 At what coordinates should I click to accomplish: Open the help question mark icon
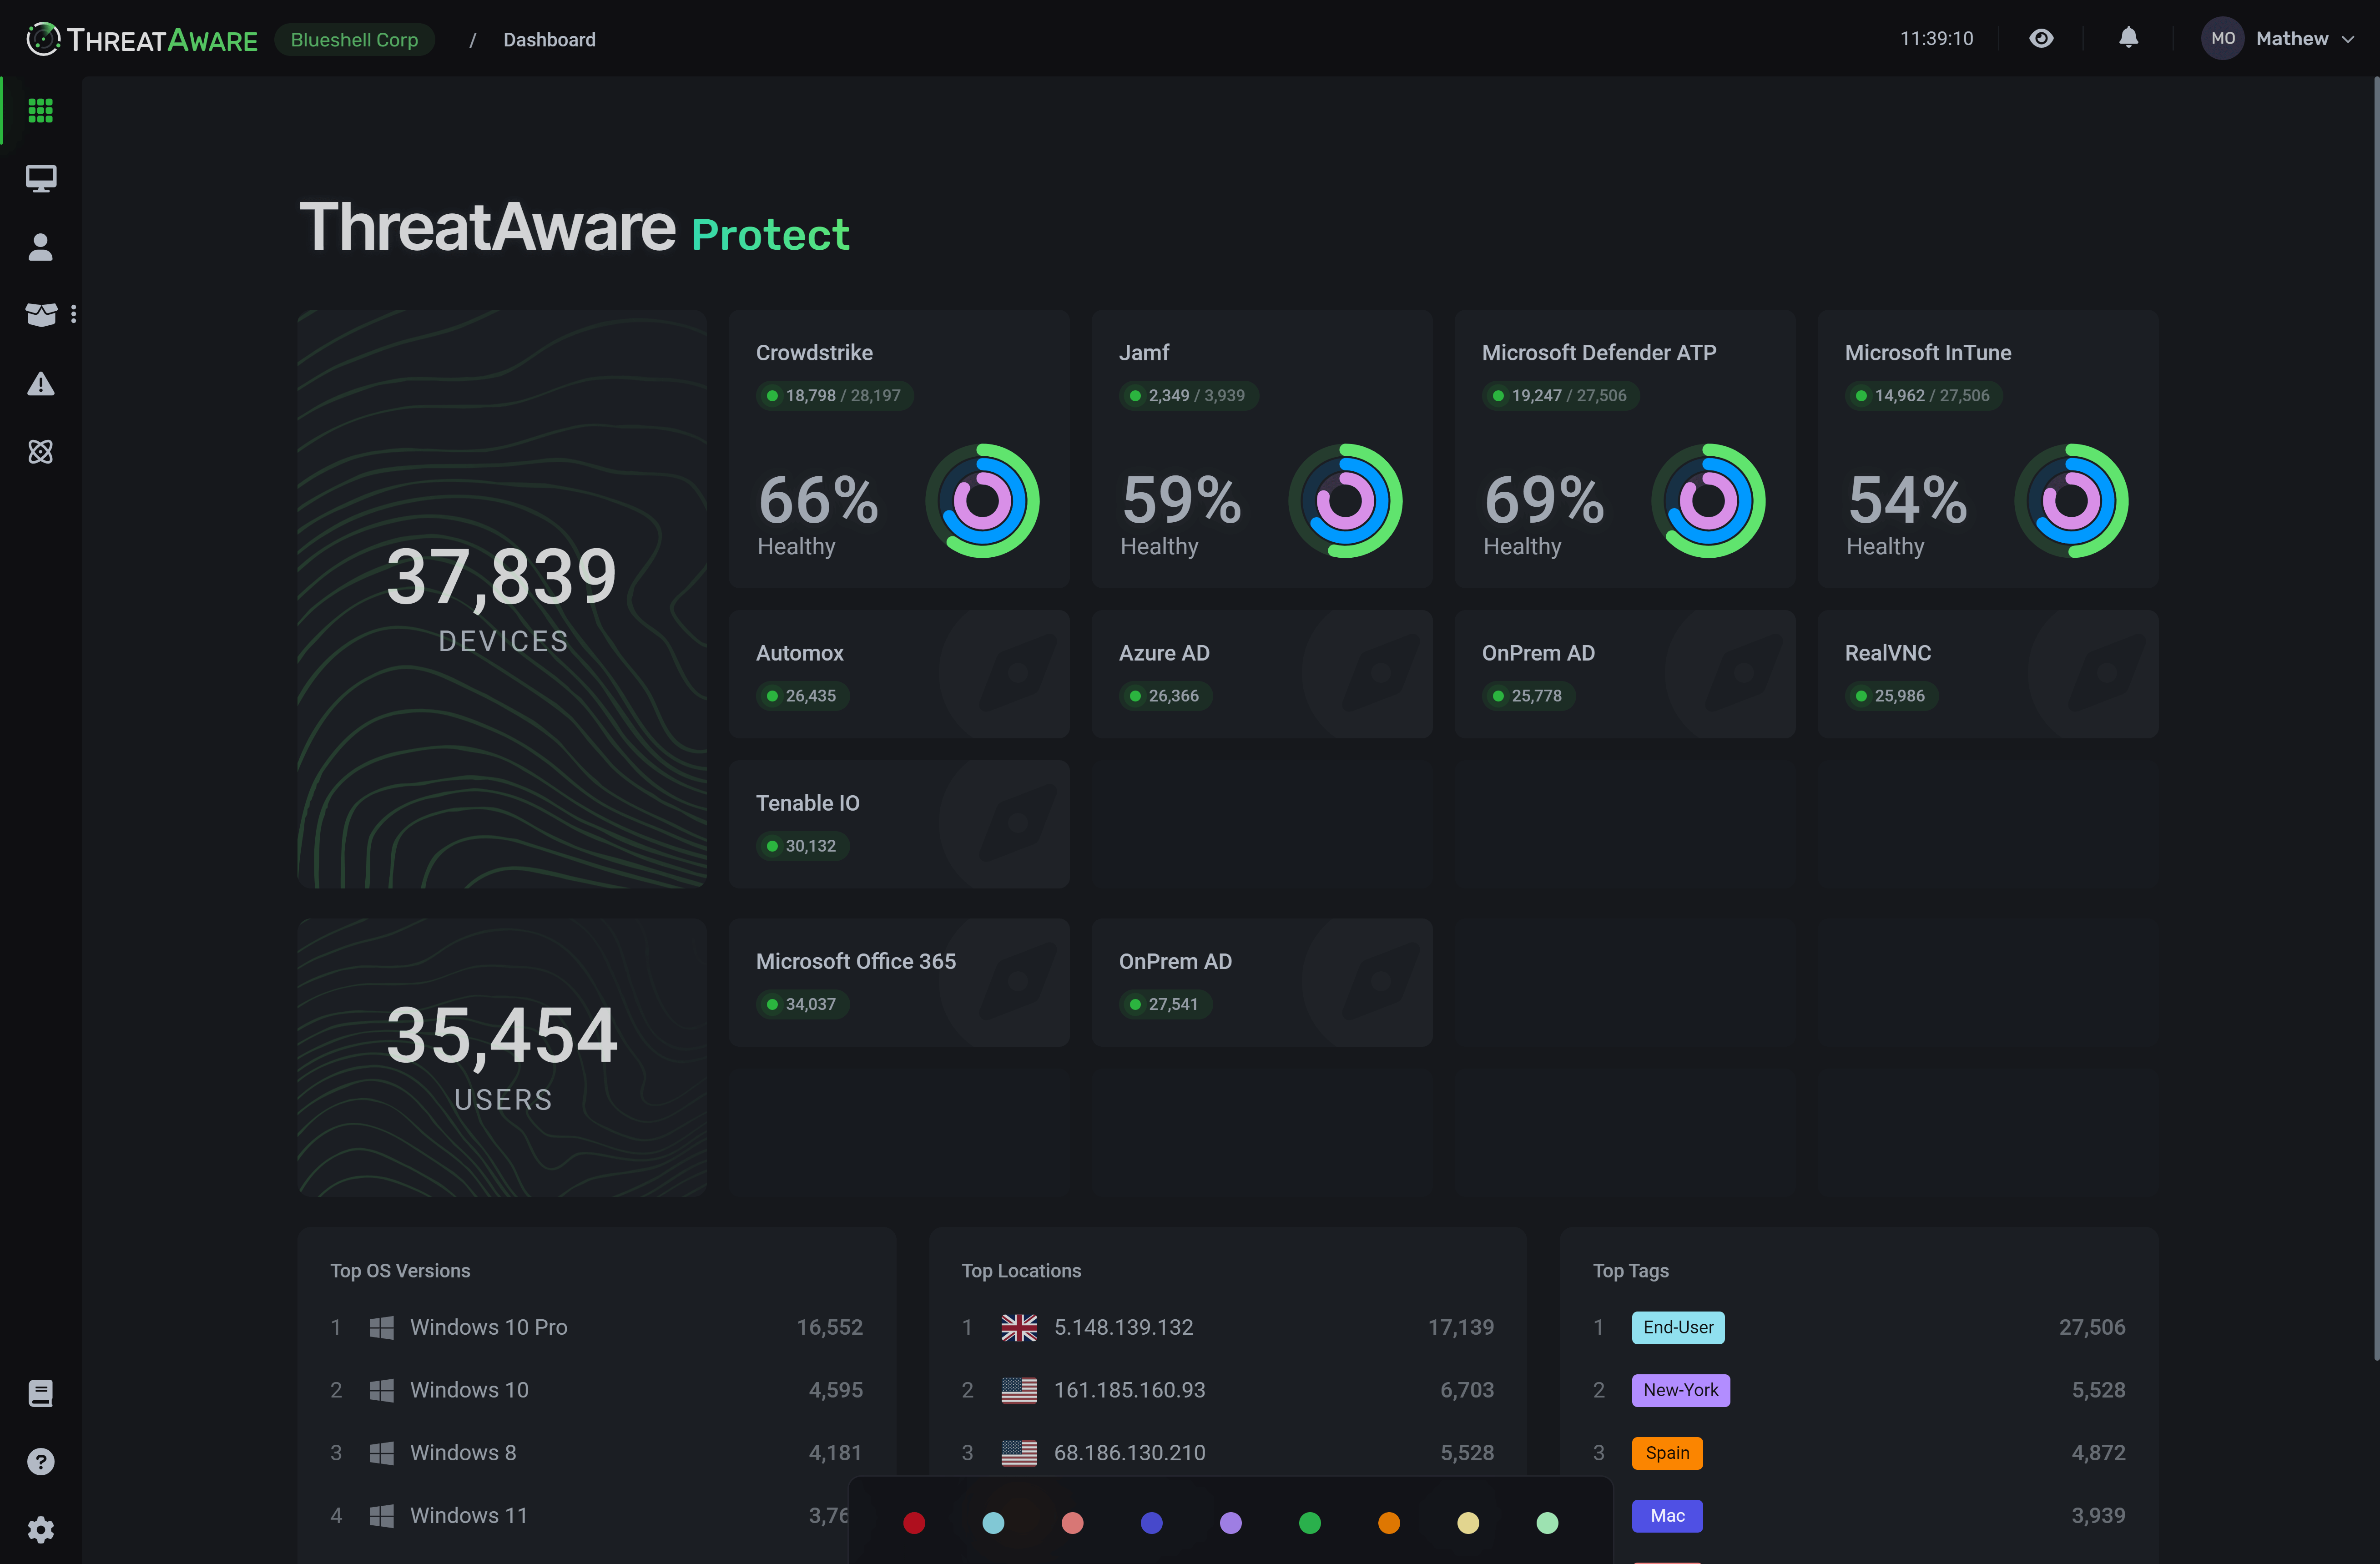pos(41,1461)
